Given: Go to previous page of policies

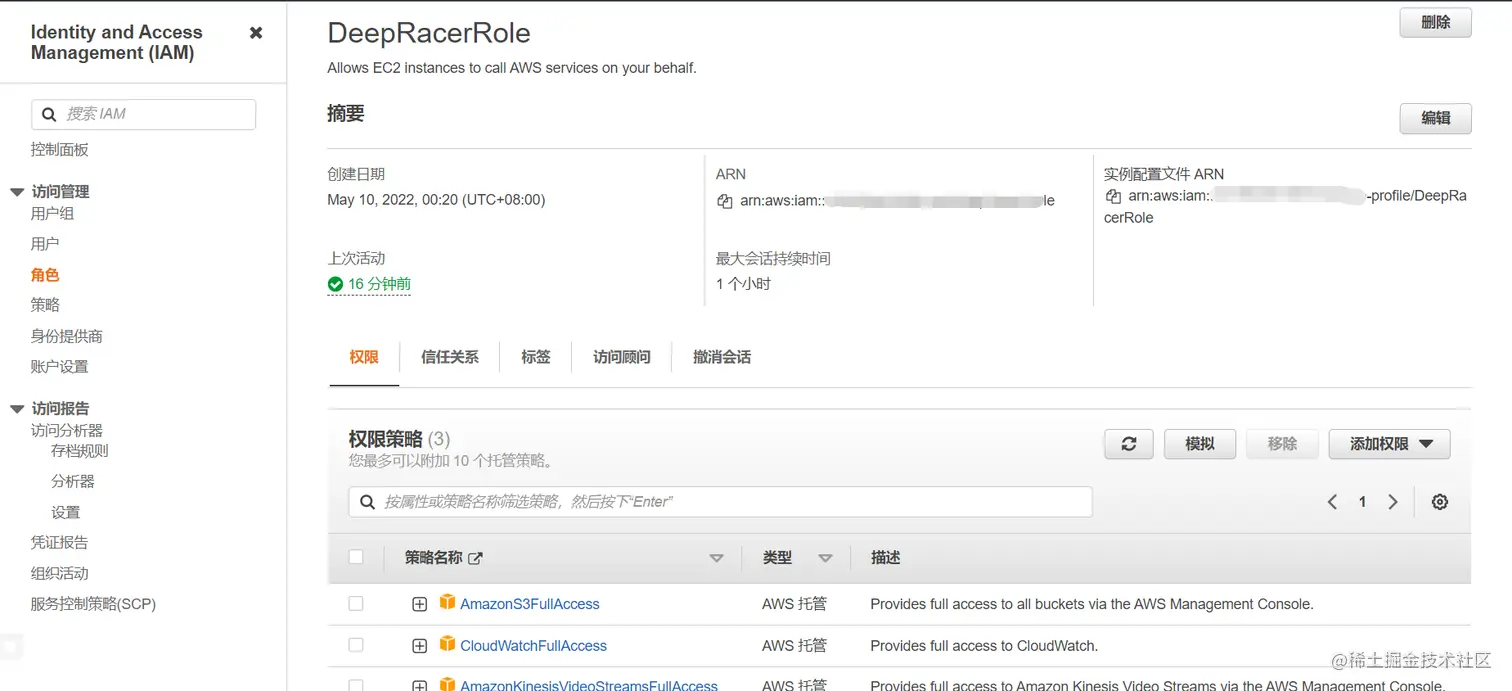Looking at the screenshot, I should (x=1332, y=502).
